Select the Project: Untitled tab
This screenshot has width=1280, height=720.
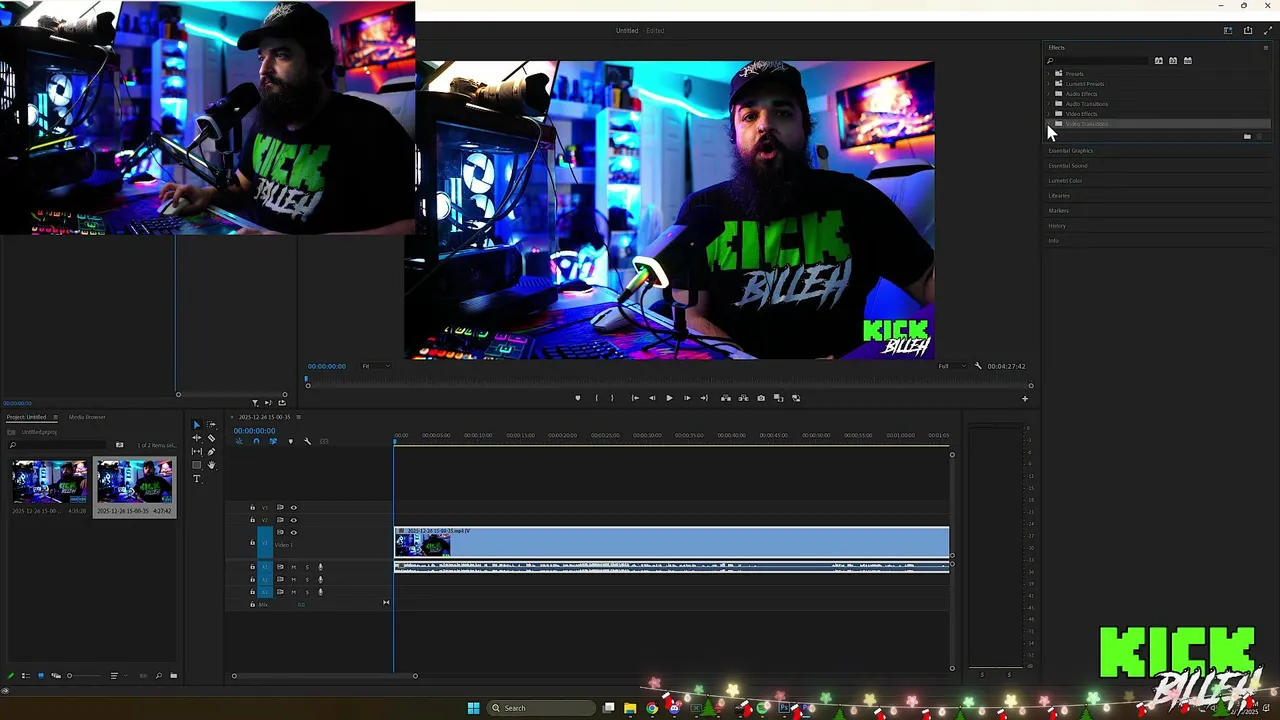point(26,417)
